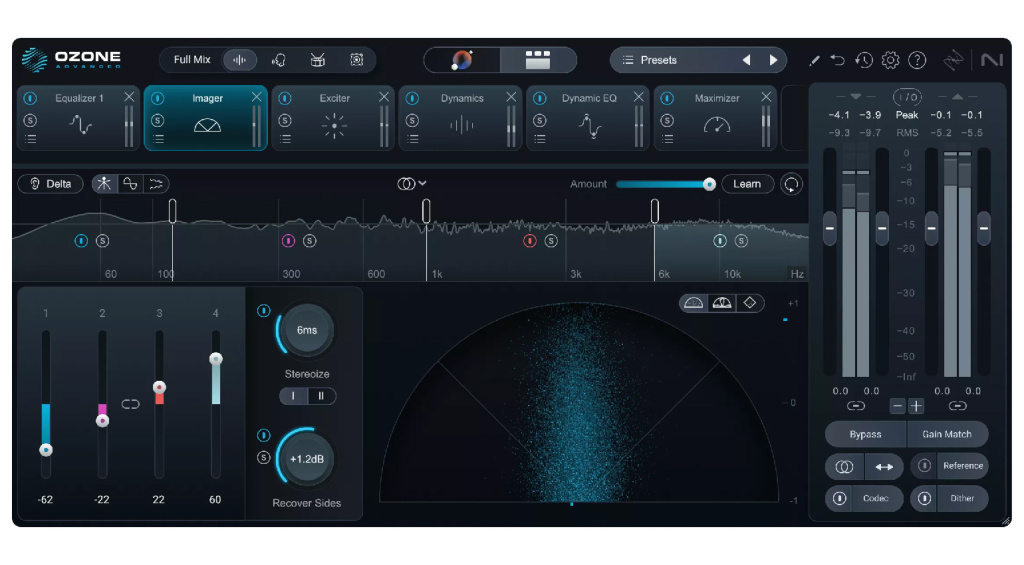Select the Polar Level vectorscope view icon
The width and height of the screenshot is (1024, 565).
coord(722,303)
